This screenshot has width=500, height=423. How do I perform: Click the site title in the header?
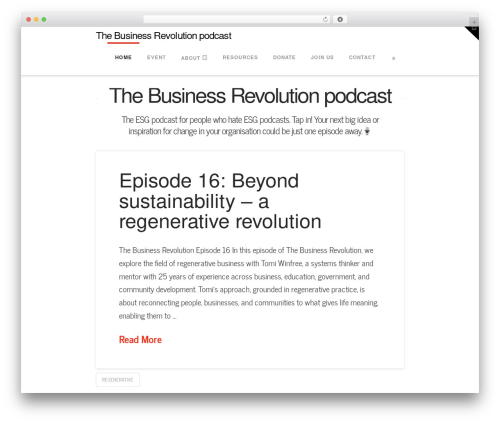tap(164, 36)
